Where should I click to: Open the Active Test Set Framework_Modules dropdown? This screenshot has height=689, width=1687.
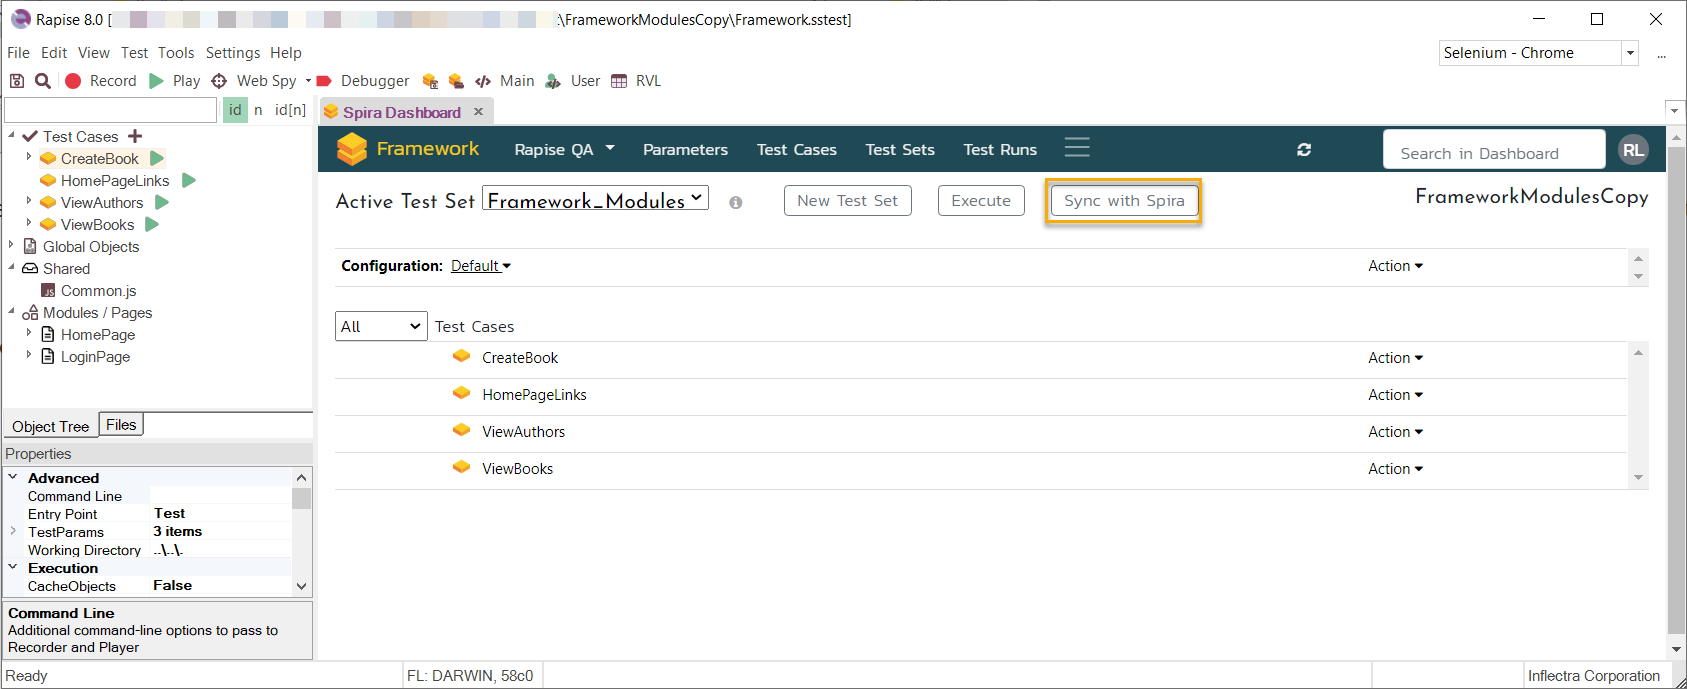point(595,199)
